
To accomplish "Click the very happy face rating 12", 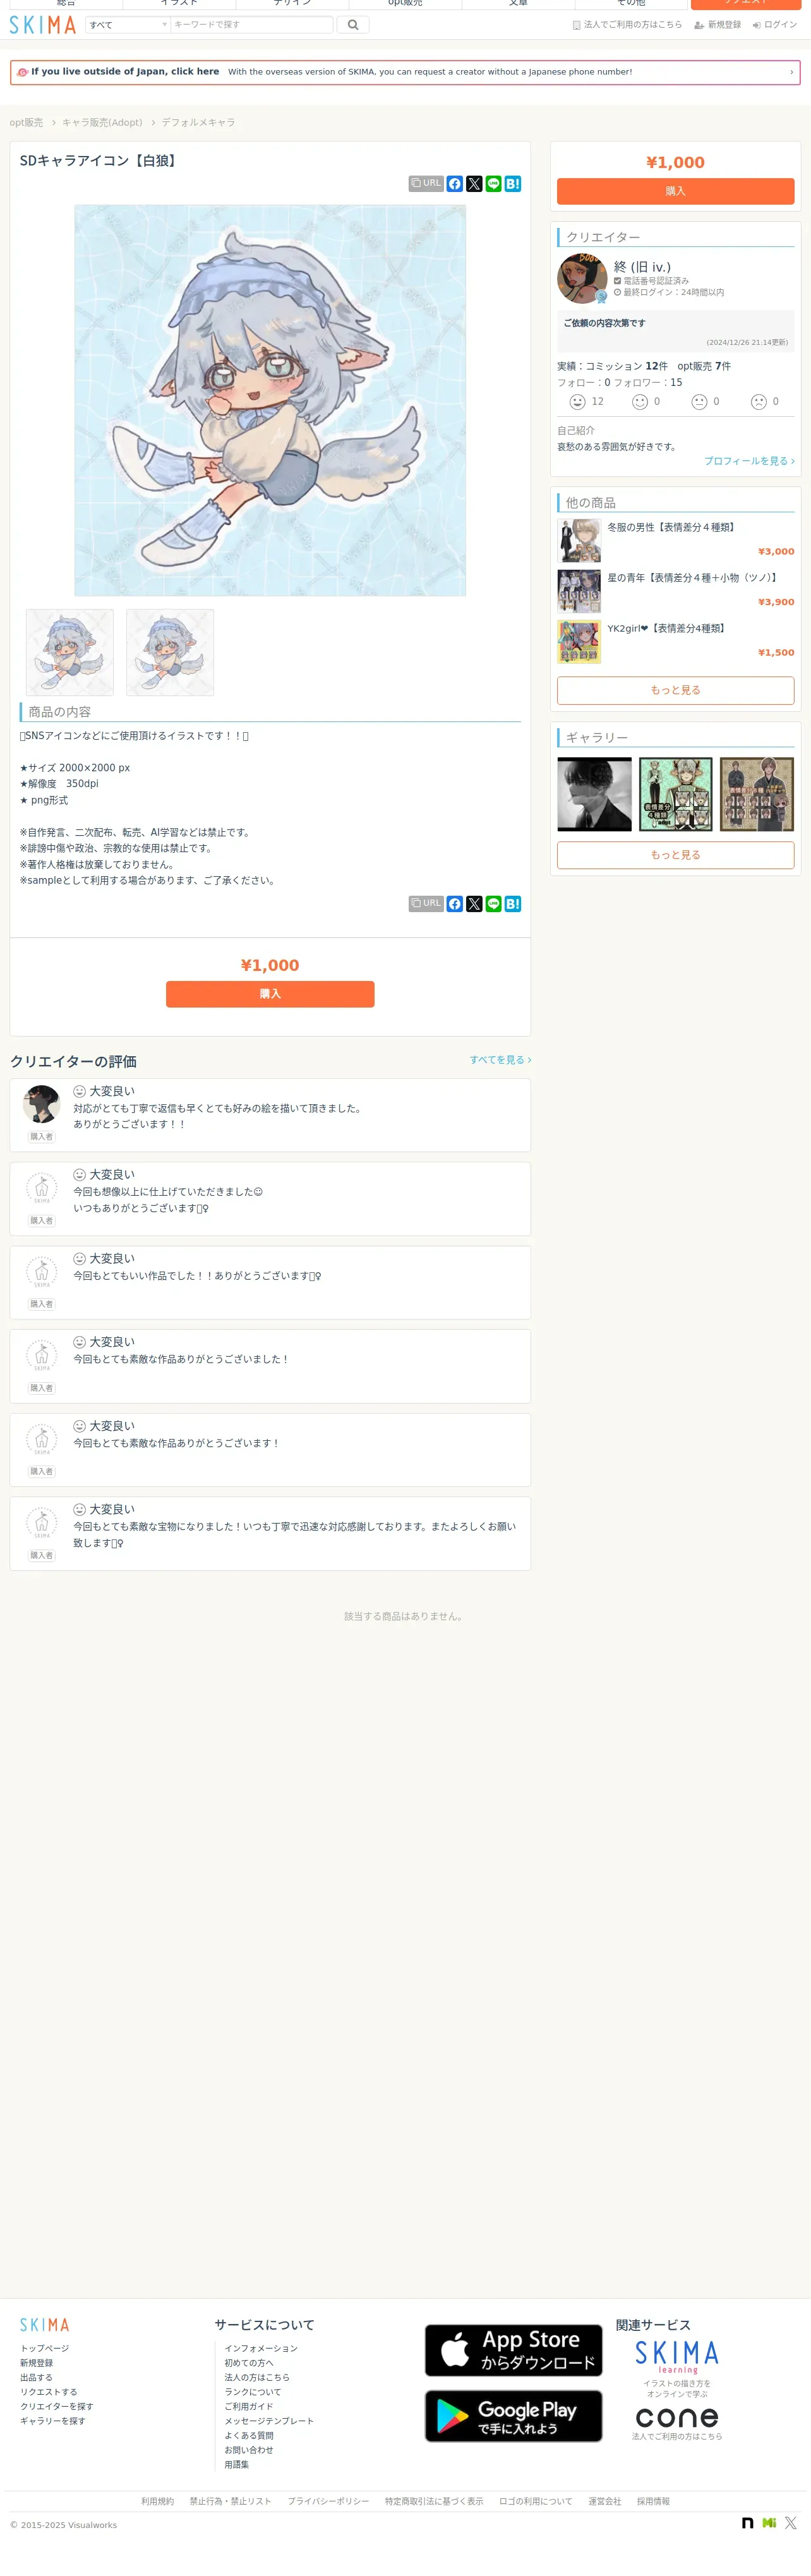I will click(577, 402).
